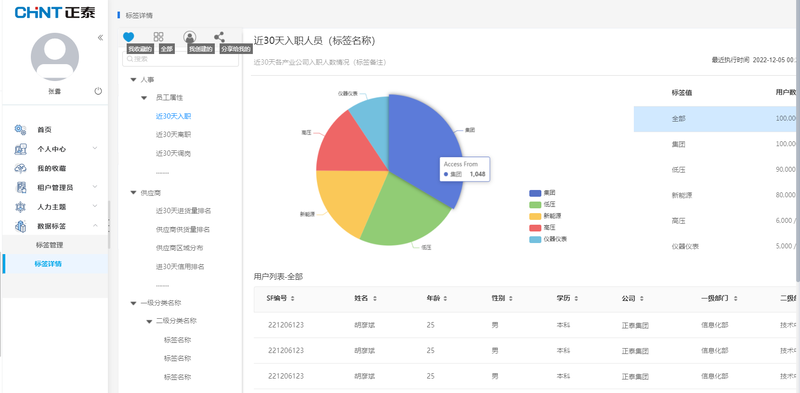
Task: Sort the table by 年龄 column
Action: [x=445, y=299]
